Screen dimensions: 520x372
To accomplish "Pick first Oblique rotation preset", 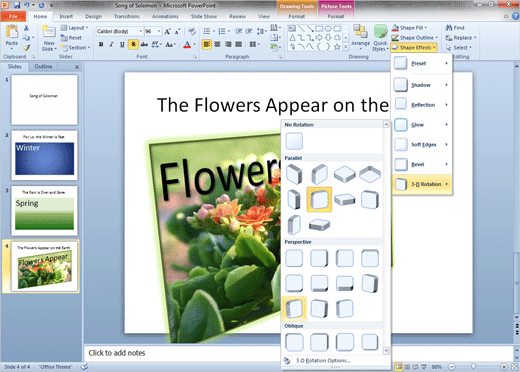I will pos(294,342).
